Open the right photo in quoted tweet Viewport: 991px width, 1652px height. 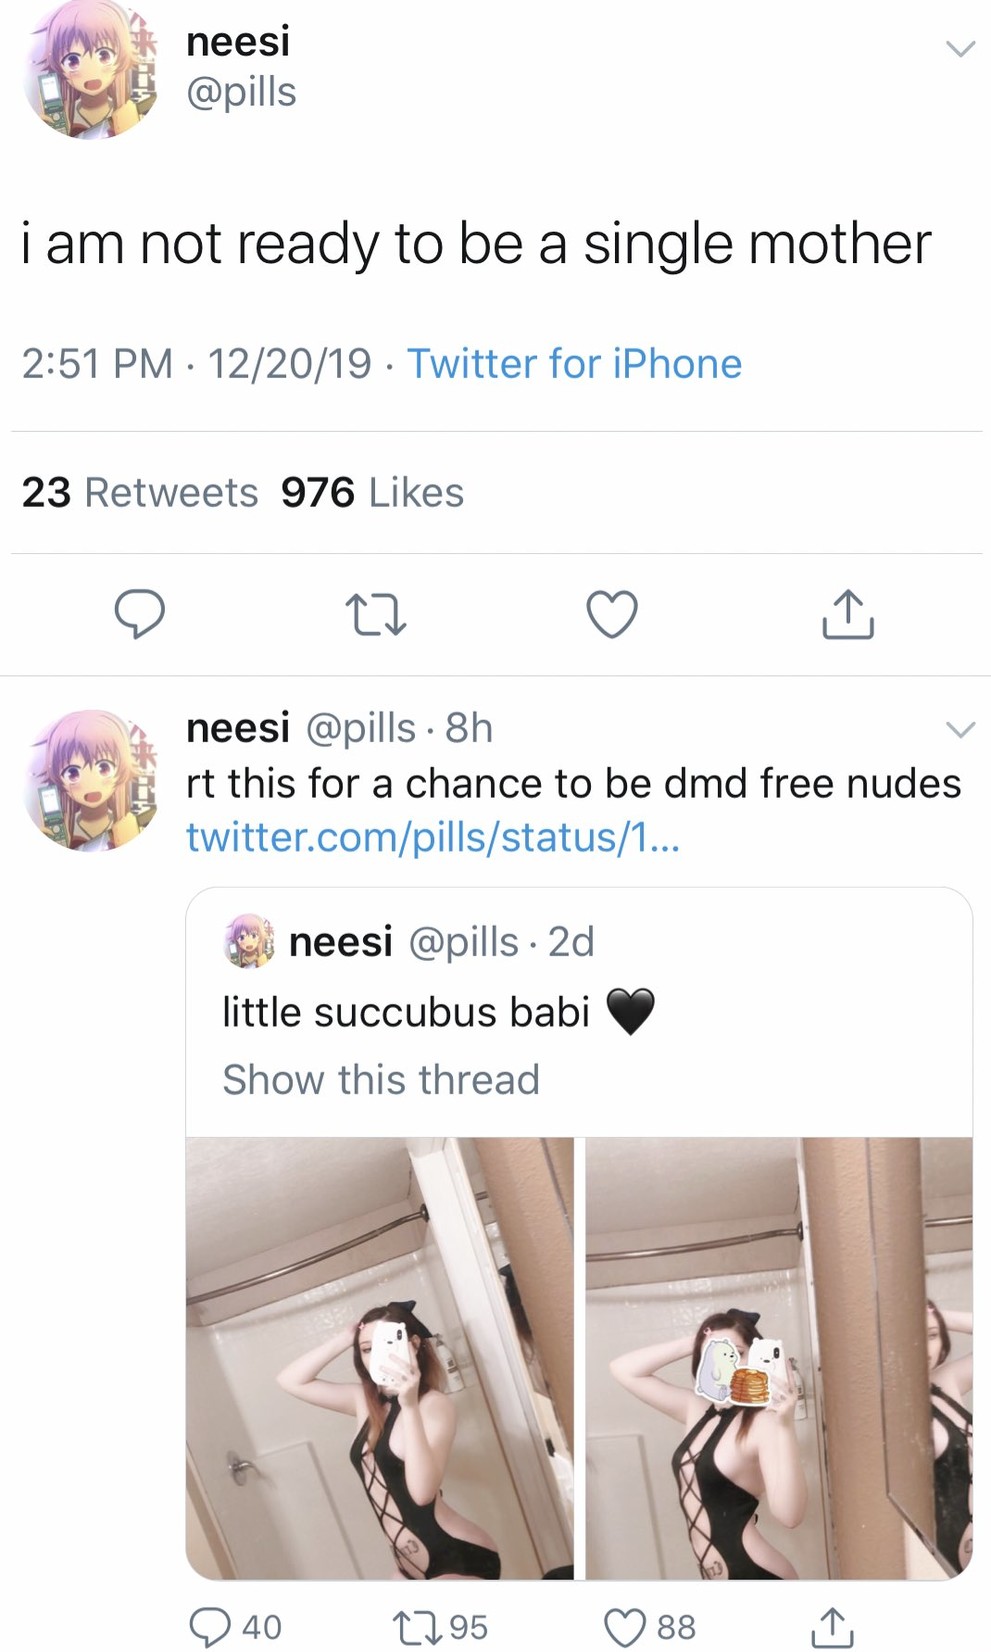(778, 1358)
